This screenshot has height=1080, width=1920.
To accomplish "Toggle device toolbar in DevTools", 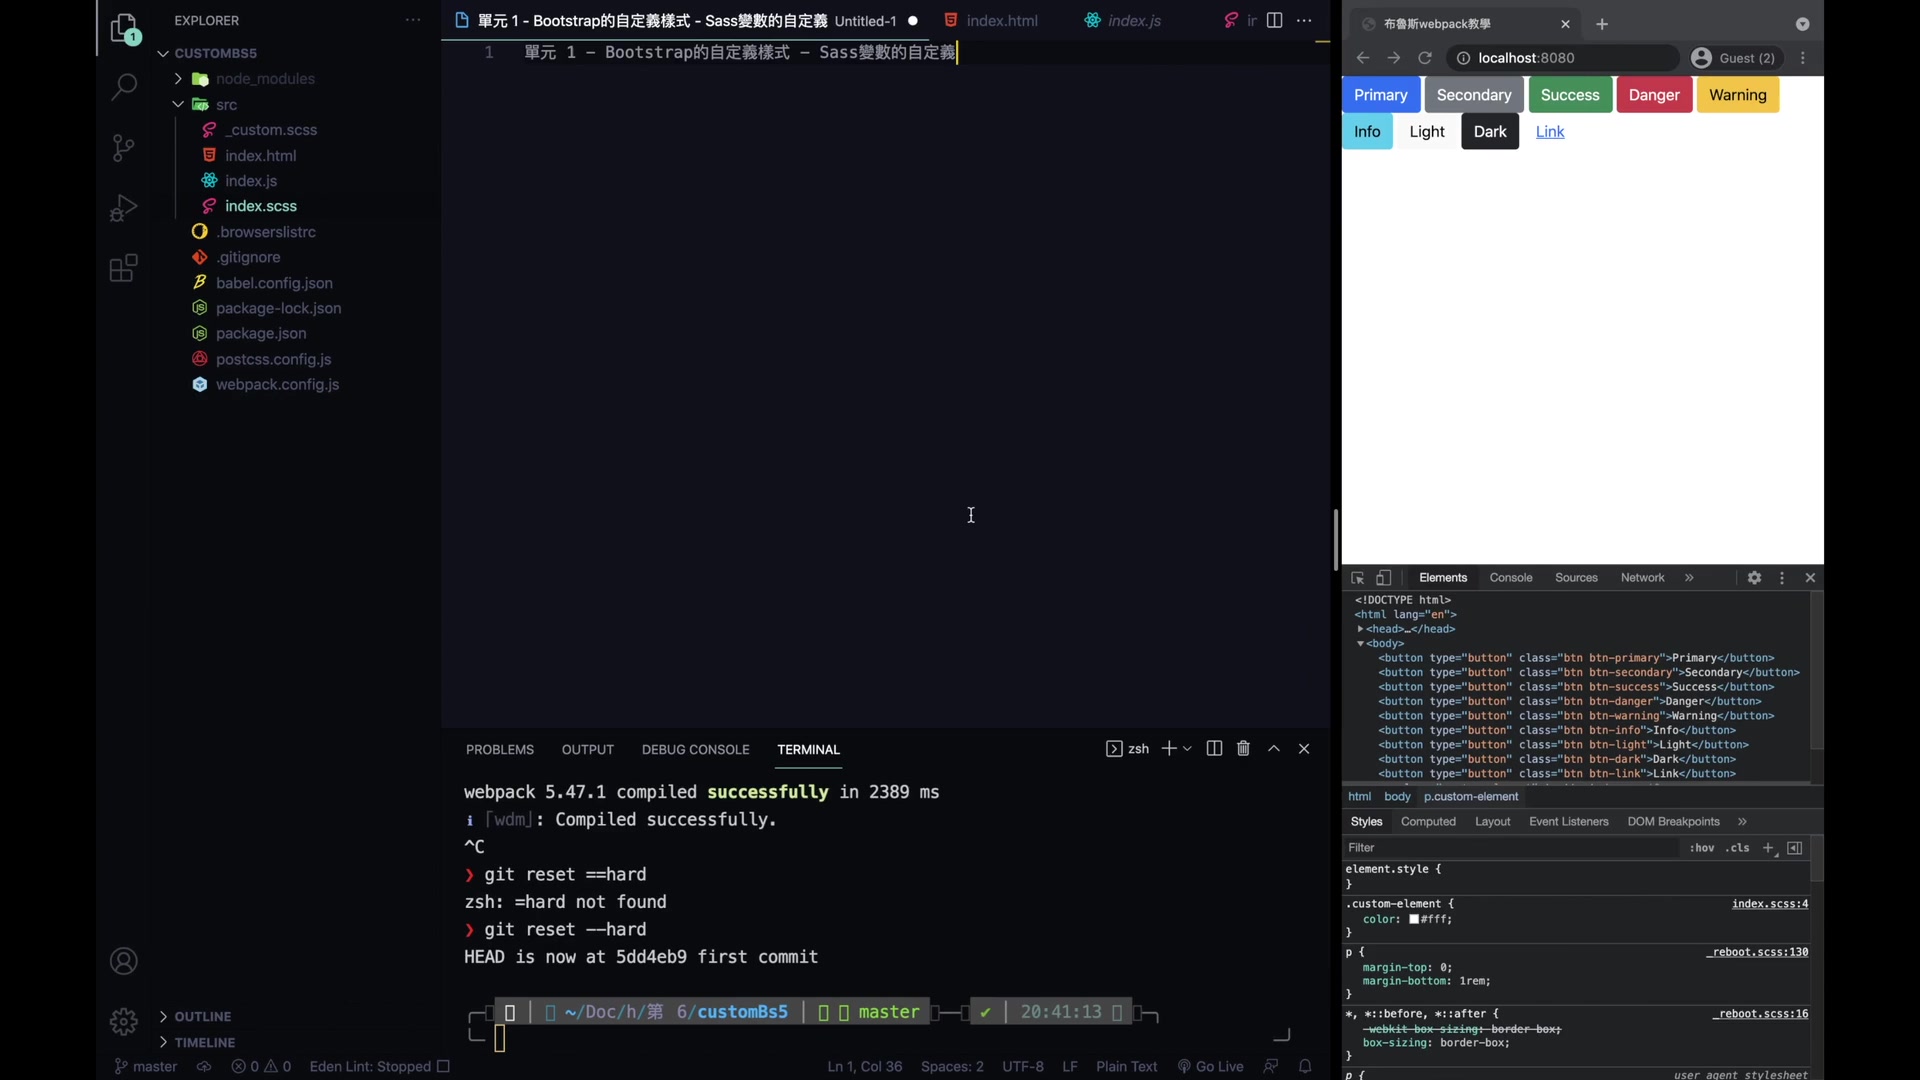I will click(x=1384, y=578).
